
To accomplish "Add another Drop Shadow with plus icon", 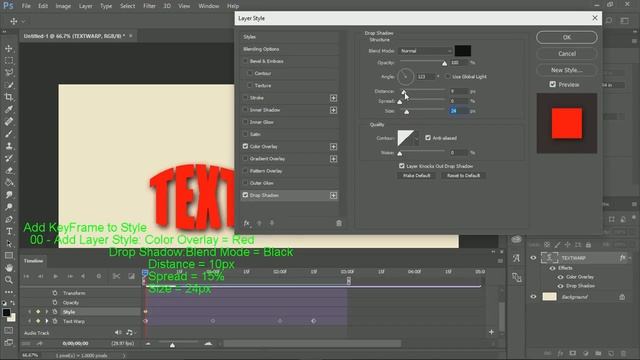I will pos(333,196).
